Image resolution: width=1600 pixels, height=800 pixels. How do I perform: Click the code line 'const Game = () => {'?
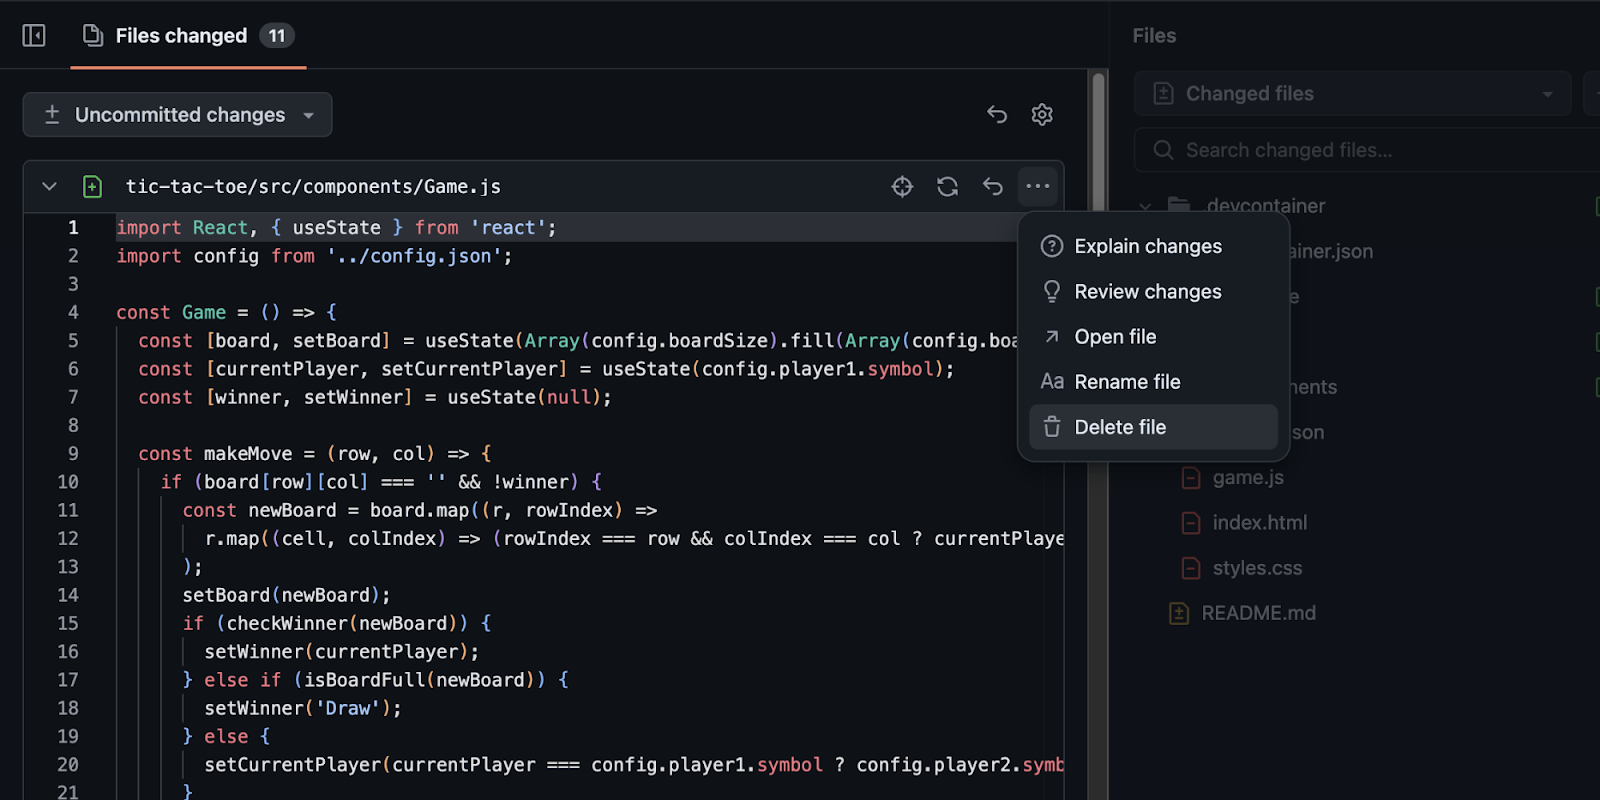tap(227, 313)
